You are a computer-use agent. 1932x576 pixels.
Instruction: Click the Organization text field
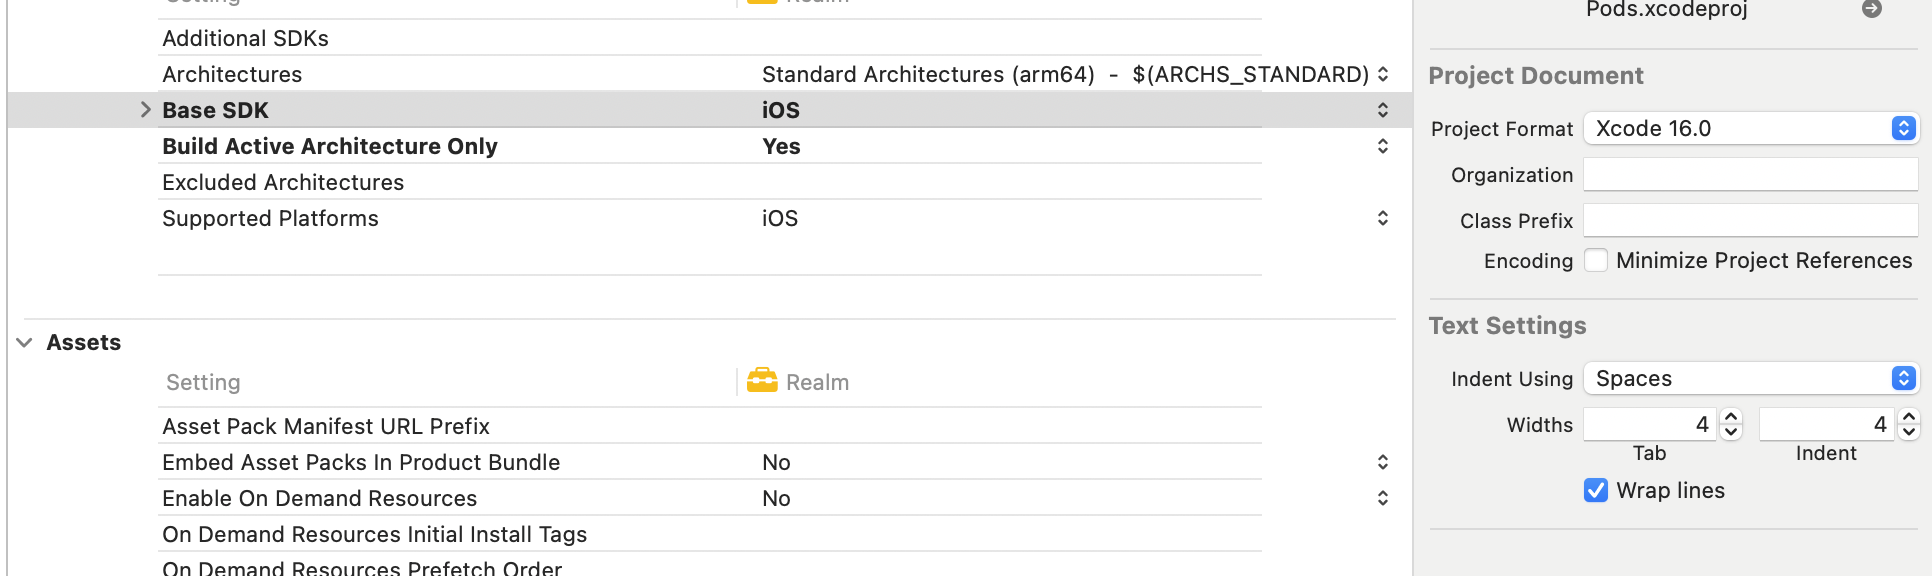[x=1751, y=174]
